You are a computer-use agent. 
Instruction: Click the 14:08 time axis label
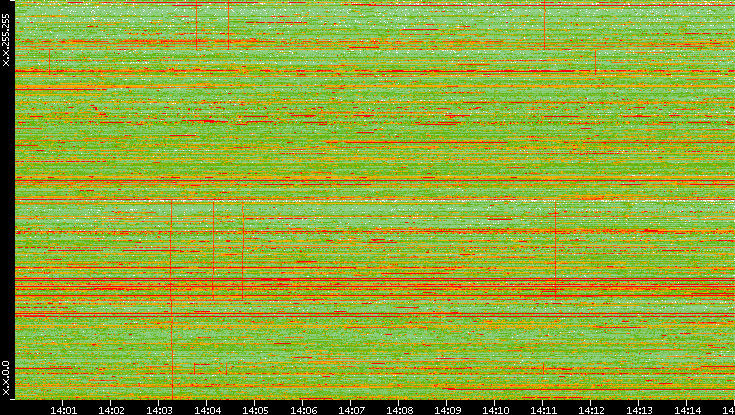click(399, 410)
